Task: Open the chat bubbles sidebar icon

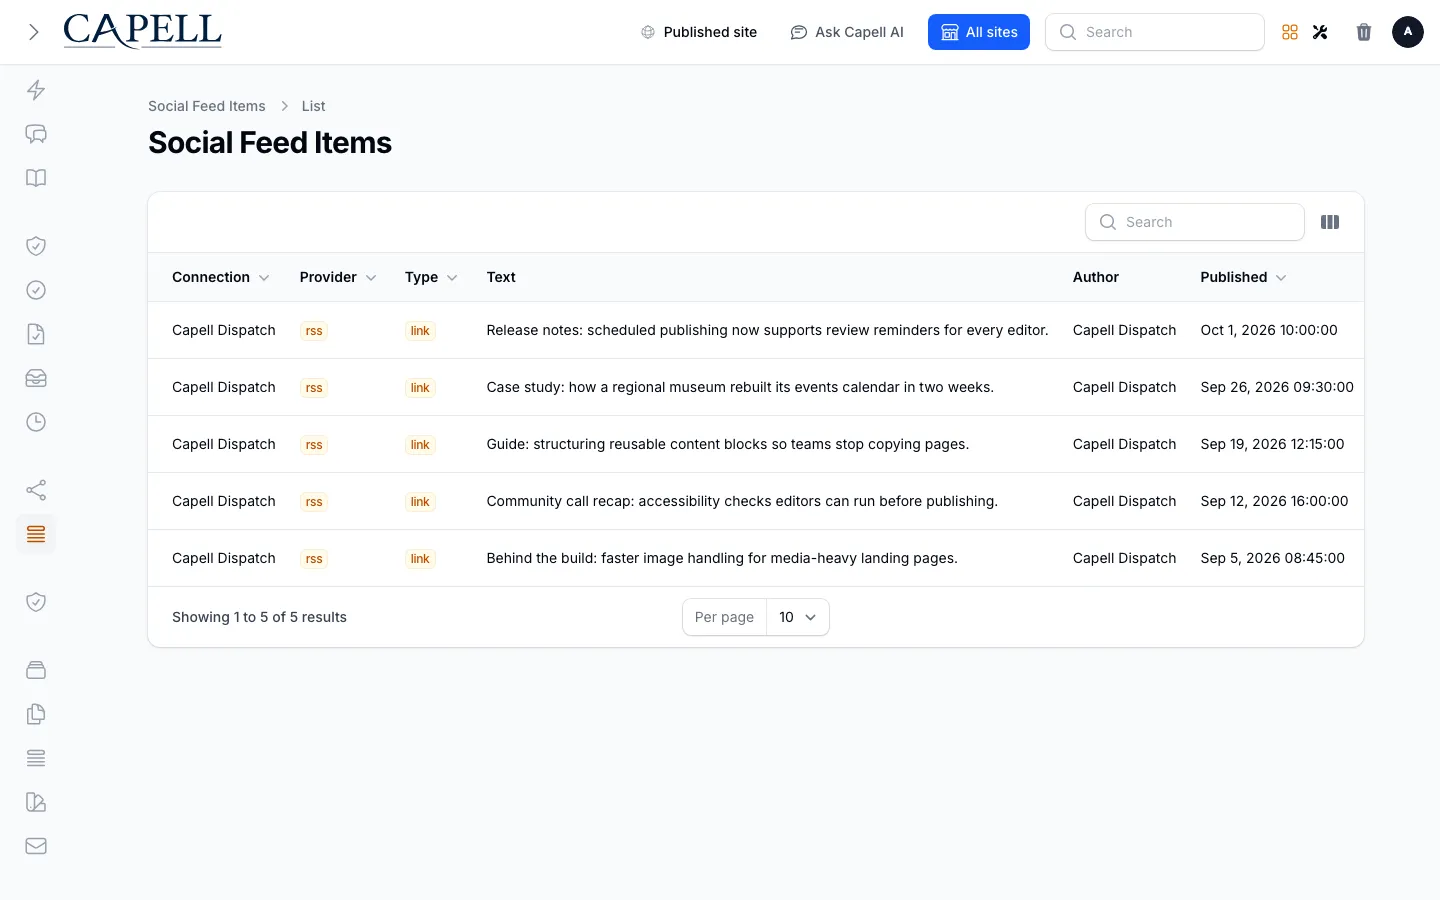Action: click(36, 134)
